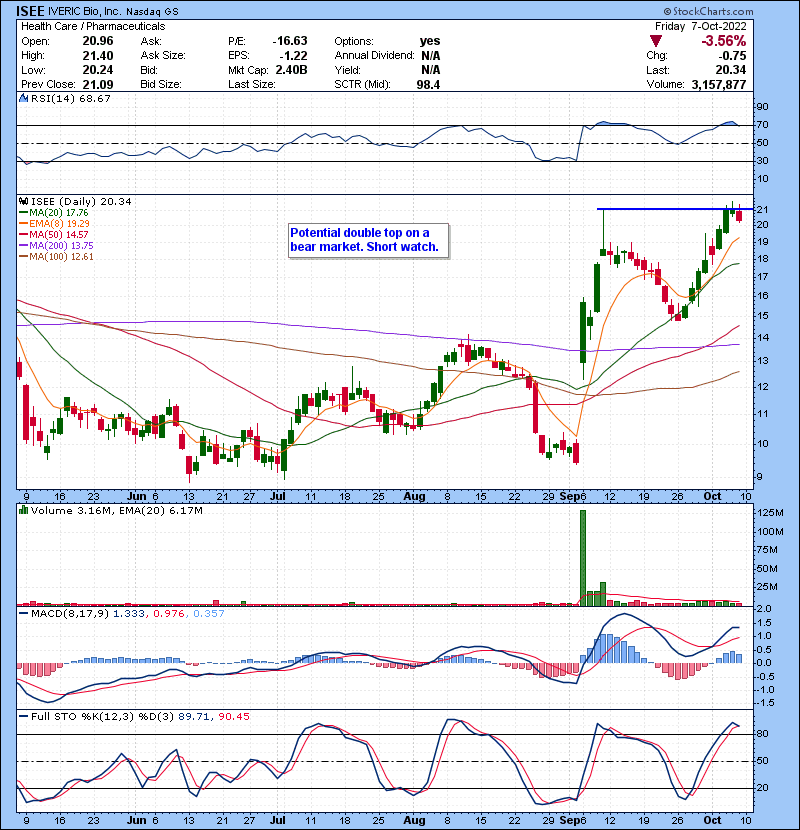Click the Volume value 3,157,877
This screenshot has width=800, height=830.
[718, 84]
